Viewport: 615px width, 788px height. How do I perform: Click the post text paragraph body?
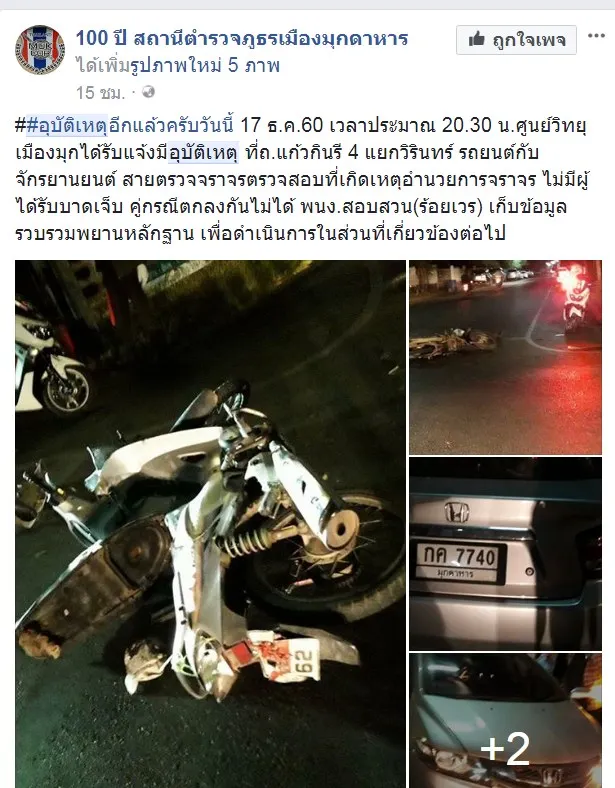pyautogui.click(x=301, y=179)
